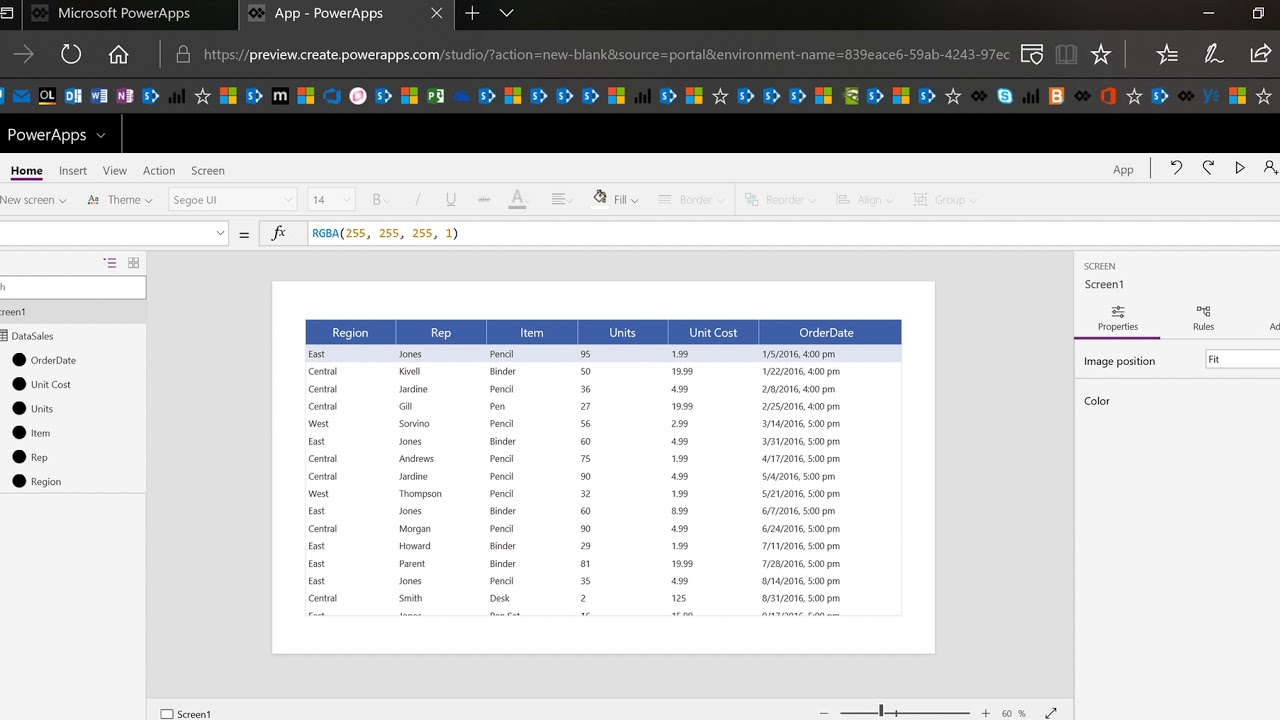This screenshot has height=720, width=1280.
Task: Redo the last undone action
Action: (x=1208, y=168)
